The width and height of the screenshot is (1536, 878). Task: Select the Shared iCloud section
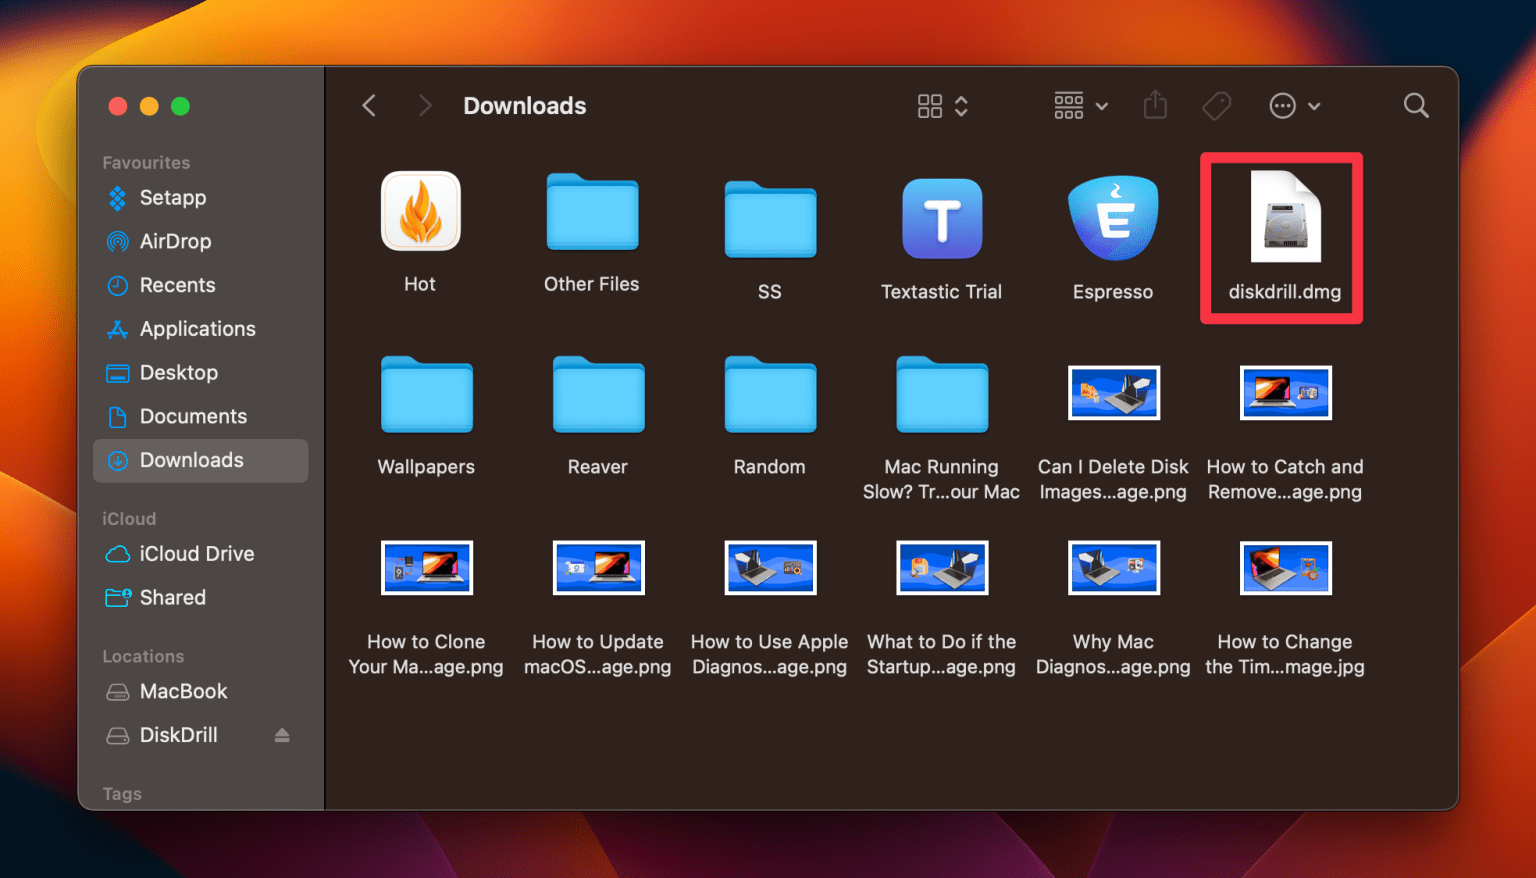coord(171,597)
